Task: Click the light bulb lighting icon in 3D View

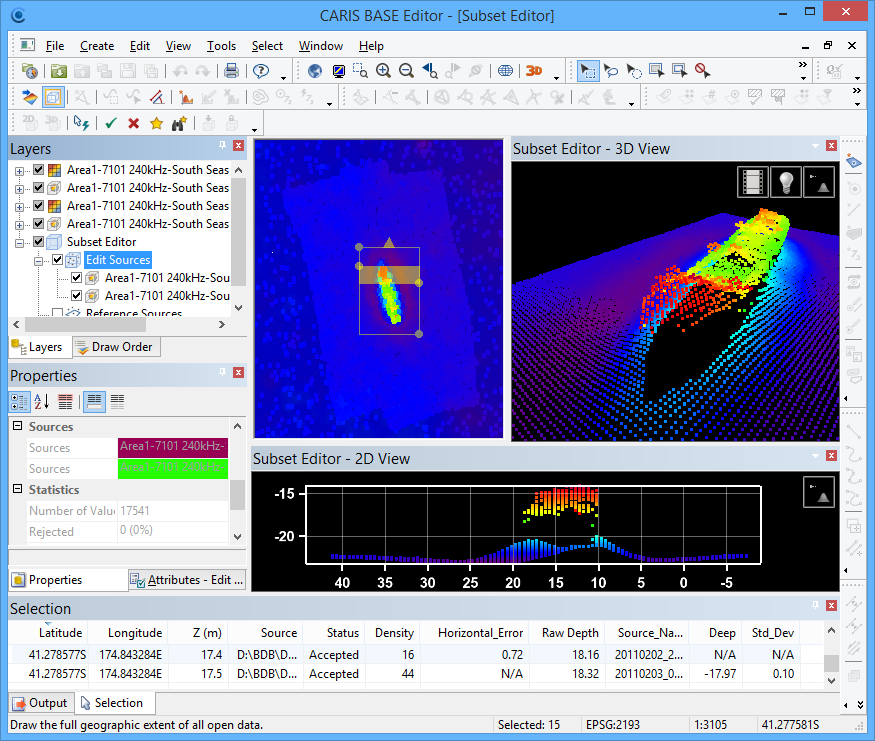Action: click(x=786, y=182)
